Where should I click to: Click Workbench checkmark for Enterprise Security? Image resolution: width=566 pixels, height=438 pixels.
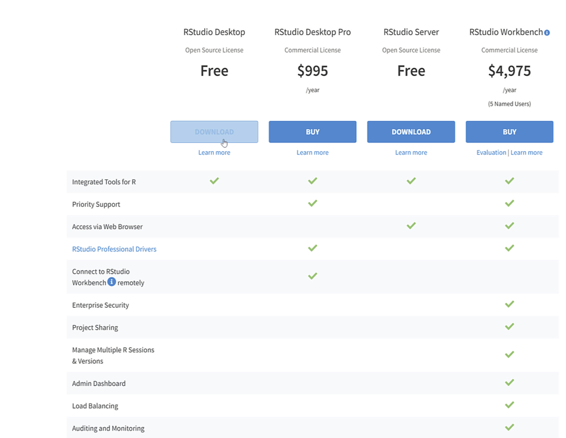(x=509, y=304)
